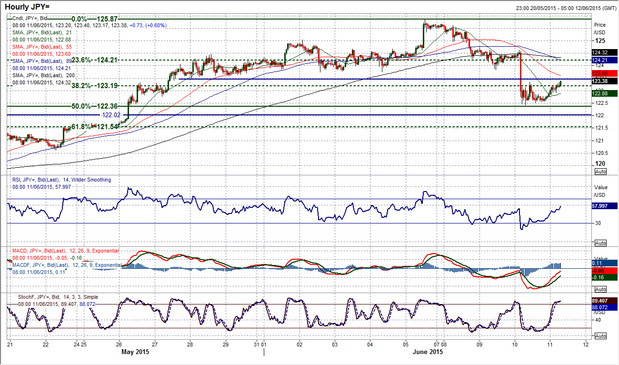Click the StochF Simple legend text

point(58,297)
